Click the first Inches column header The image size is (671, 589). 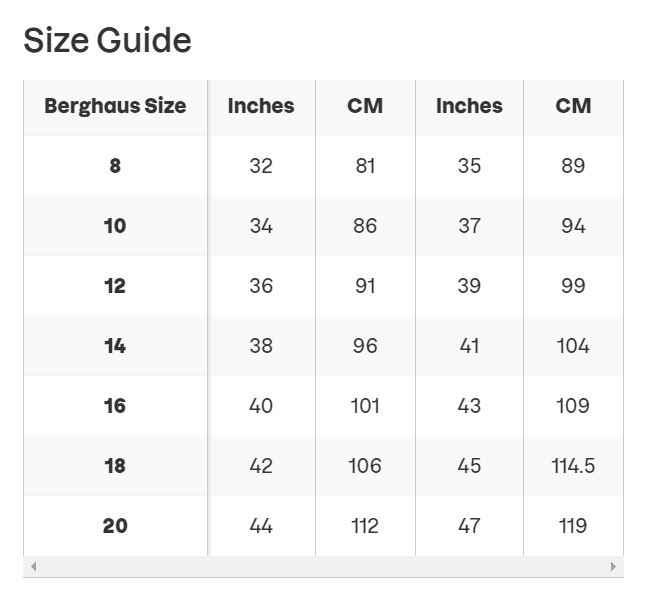[x=261, y=106]
